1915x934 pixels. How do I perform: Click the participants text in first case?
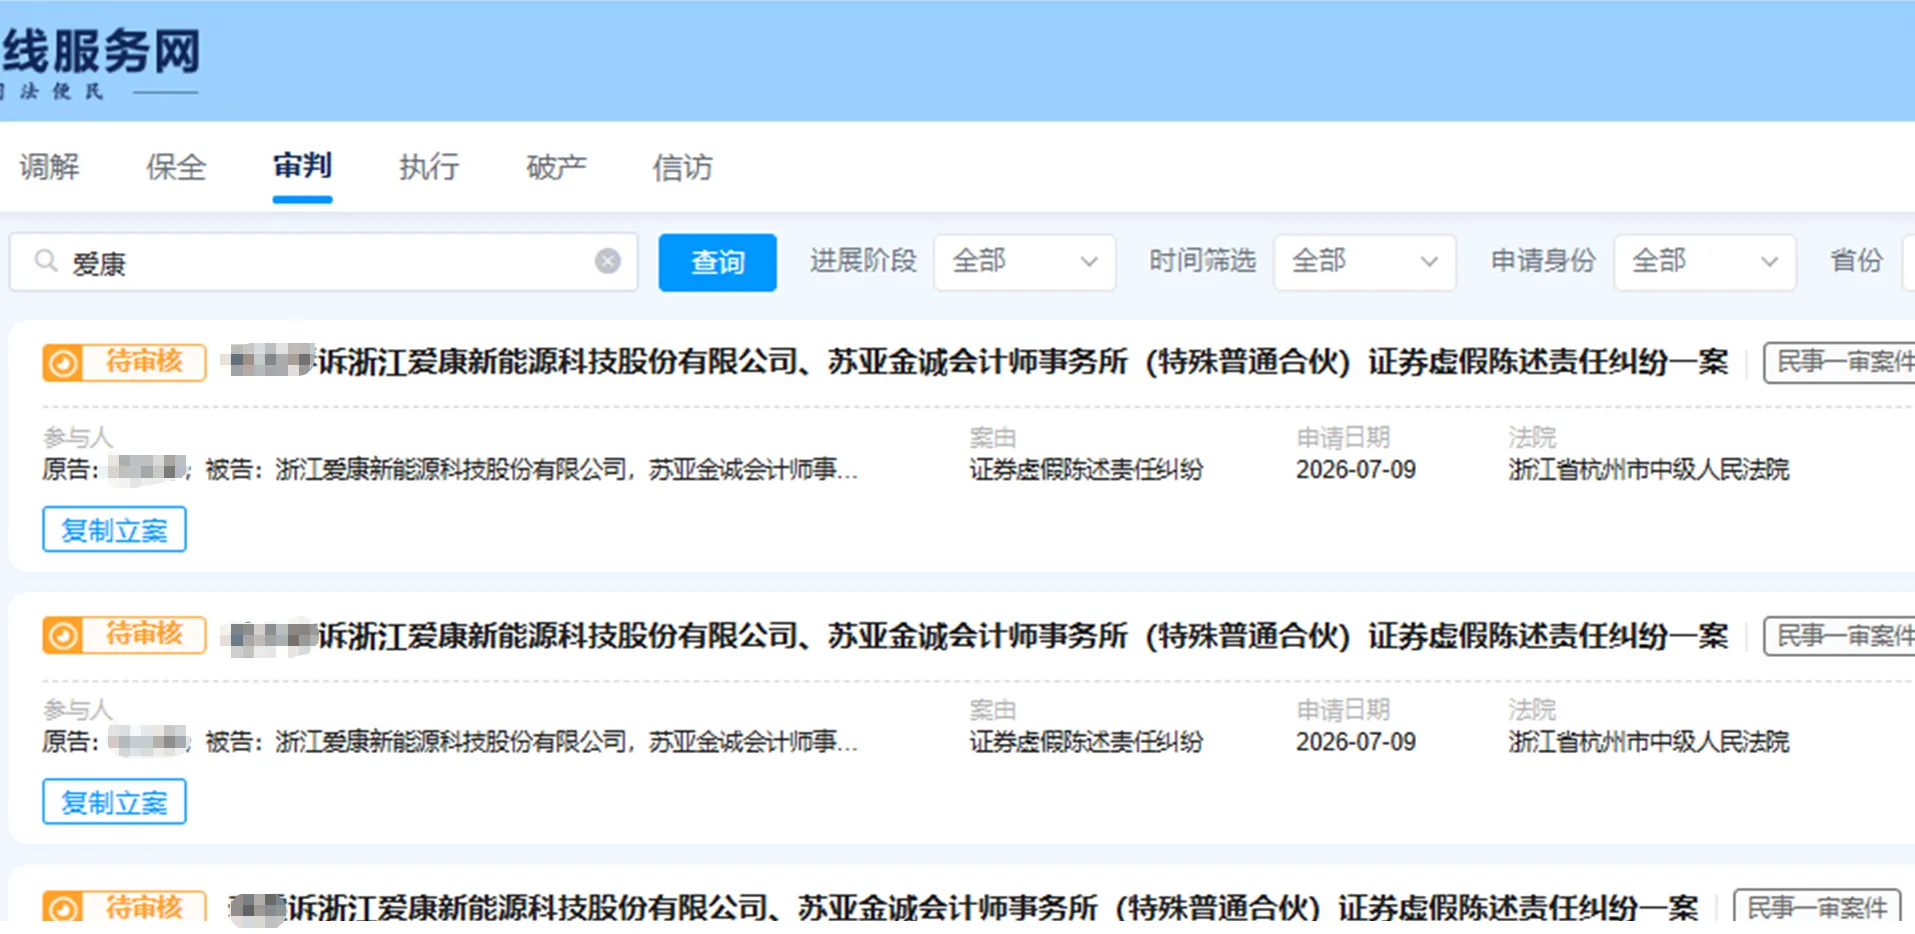click(450, 469)
